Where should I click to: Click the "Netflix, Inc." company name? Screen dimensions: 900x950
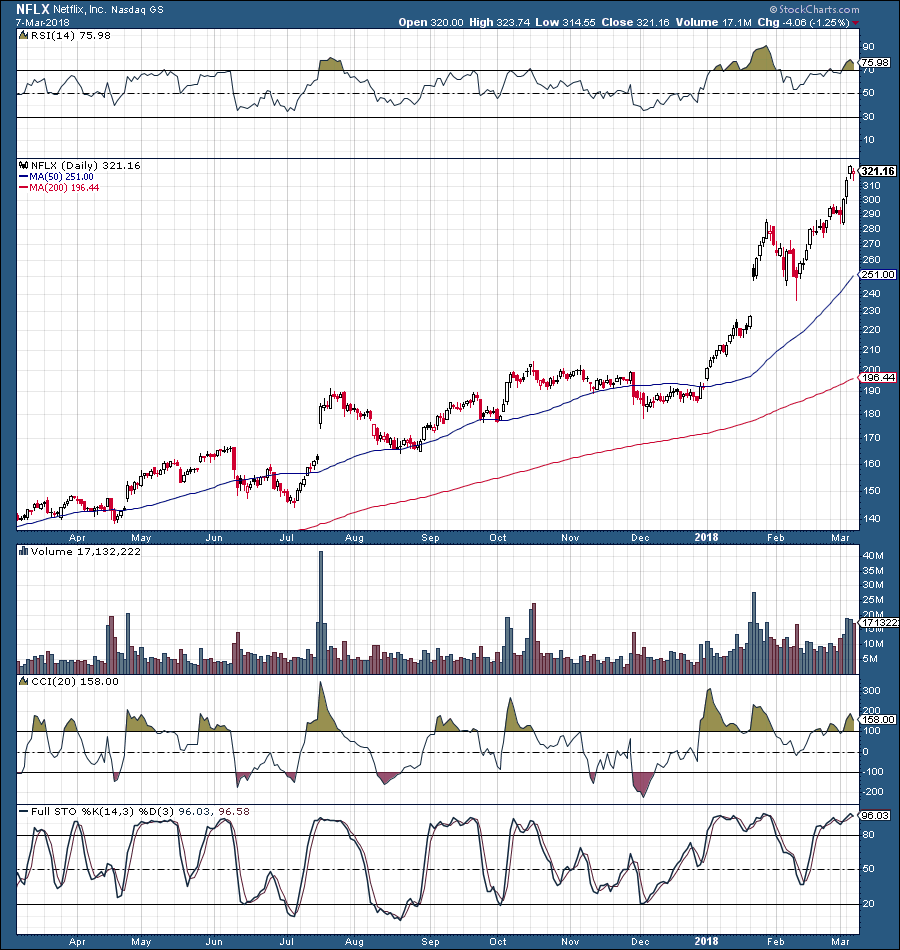point(80,10)
